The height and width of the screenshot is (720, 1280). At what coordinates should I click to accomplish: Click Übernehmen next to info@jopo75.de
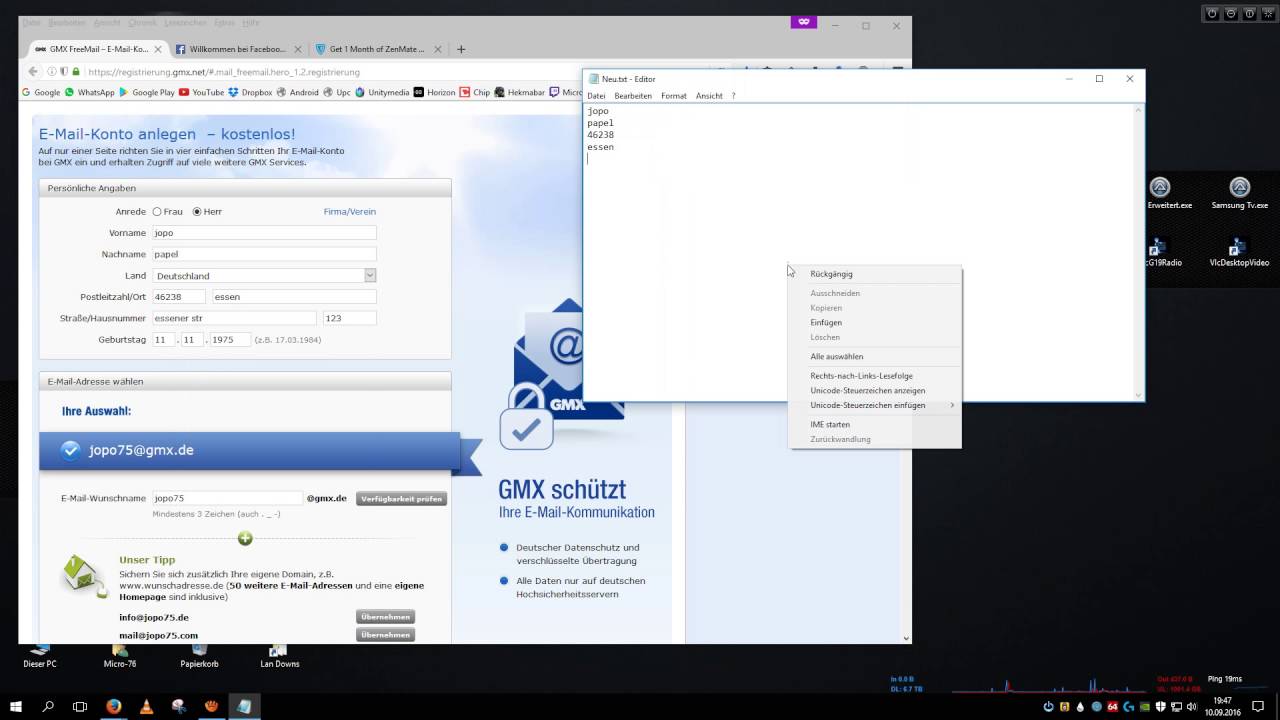pyautogui.click(x=385, y=617)
